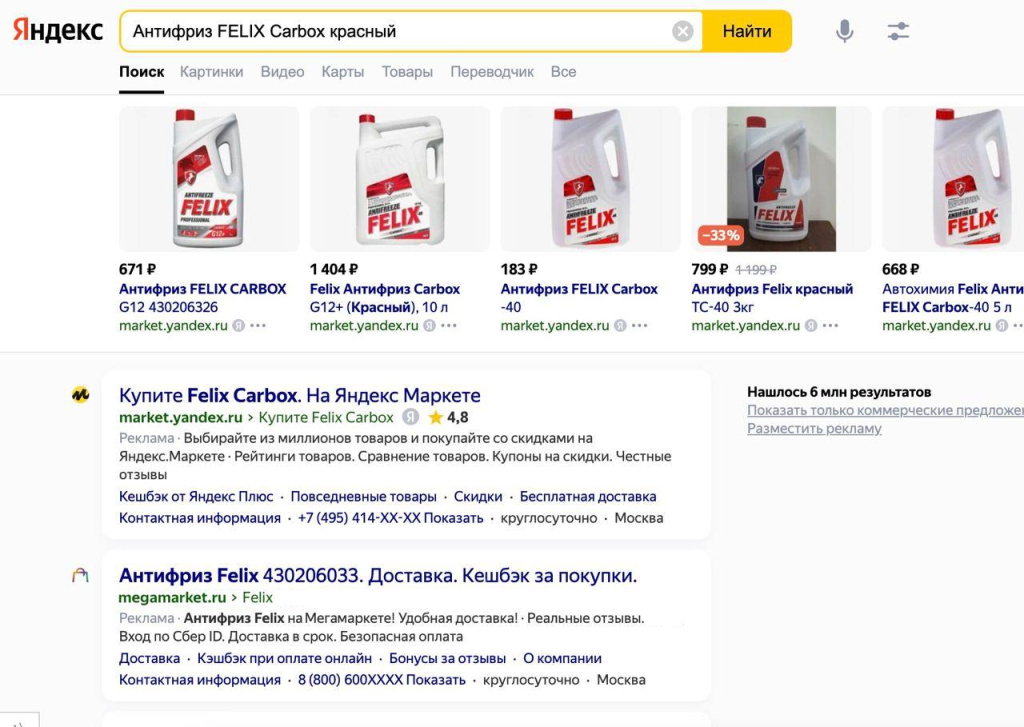Open the first FELIX CARBOX G12 product thumbnail
The width and height of the screenshot is (1024, 727).
click(209, 179)
